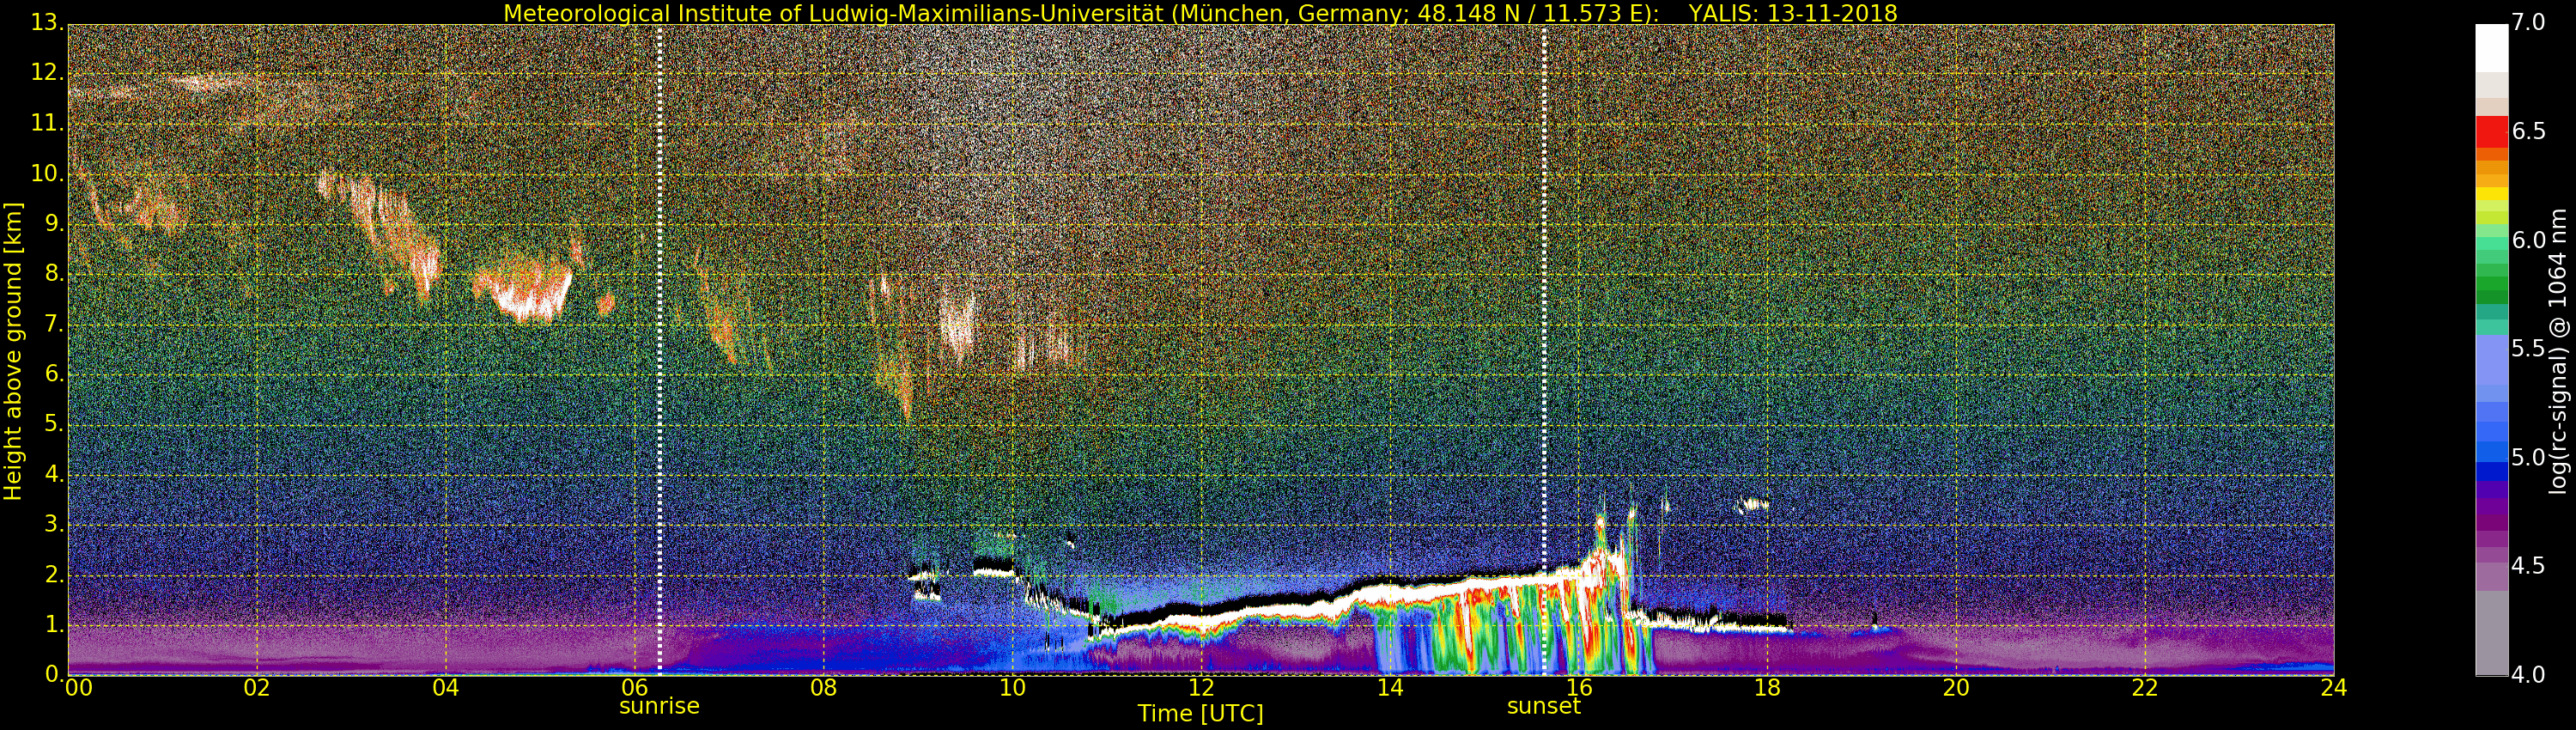Click the 5. height tick label
This screenshot has height=730, width=2576.
coord(53,424)
